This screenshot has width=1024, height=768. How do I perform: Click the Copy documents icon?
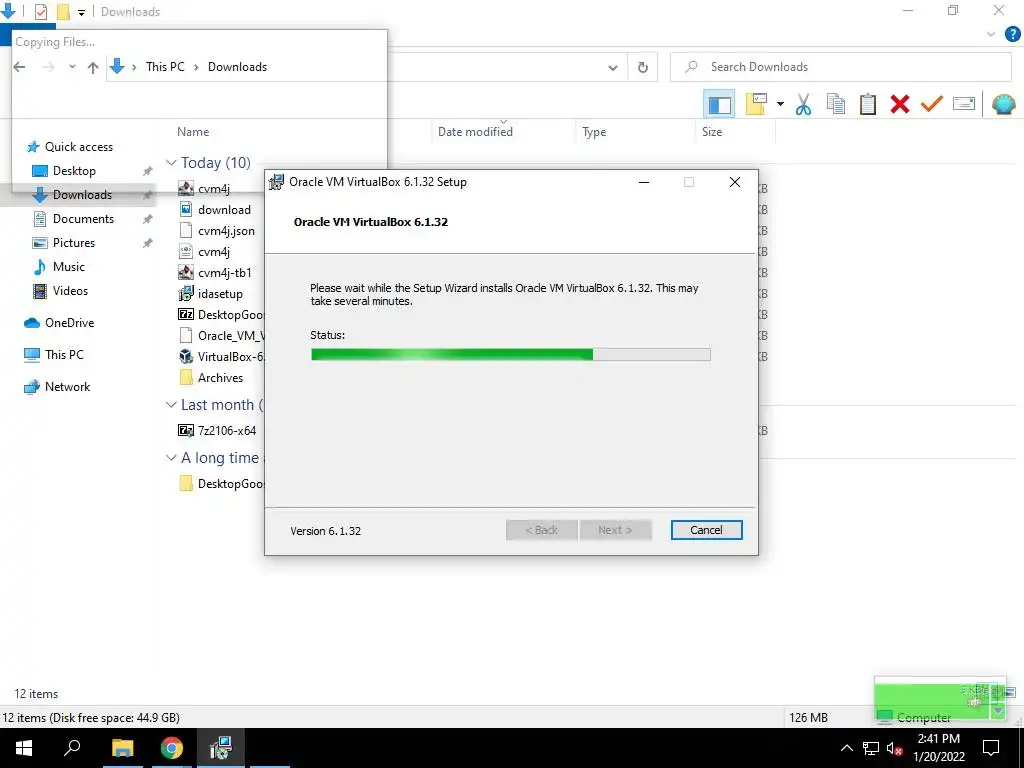pos(836,104)
